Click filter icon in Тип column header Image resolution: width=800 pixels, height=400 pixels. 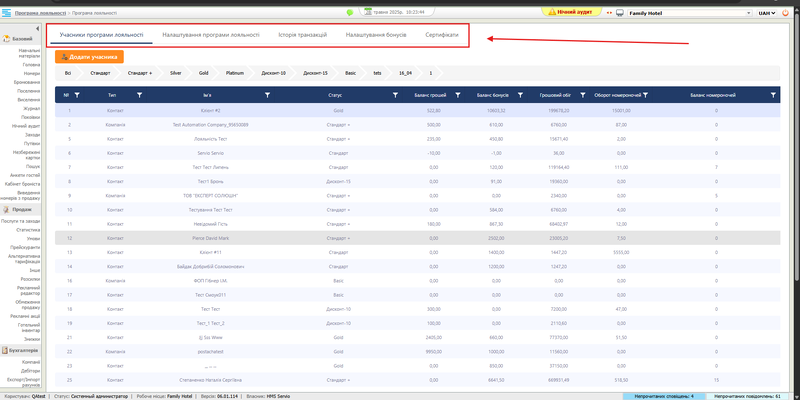(139, 95)
